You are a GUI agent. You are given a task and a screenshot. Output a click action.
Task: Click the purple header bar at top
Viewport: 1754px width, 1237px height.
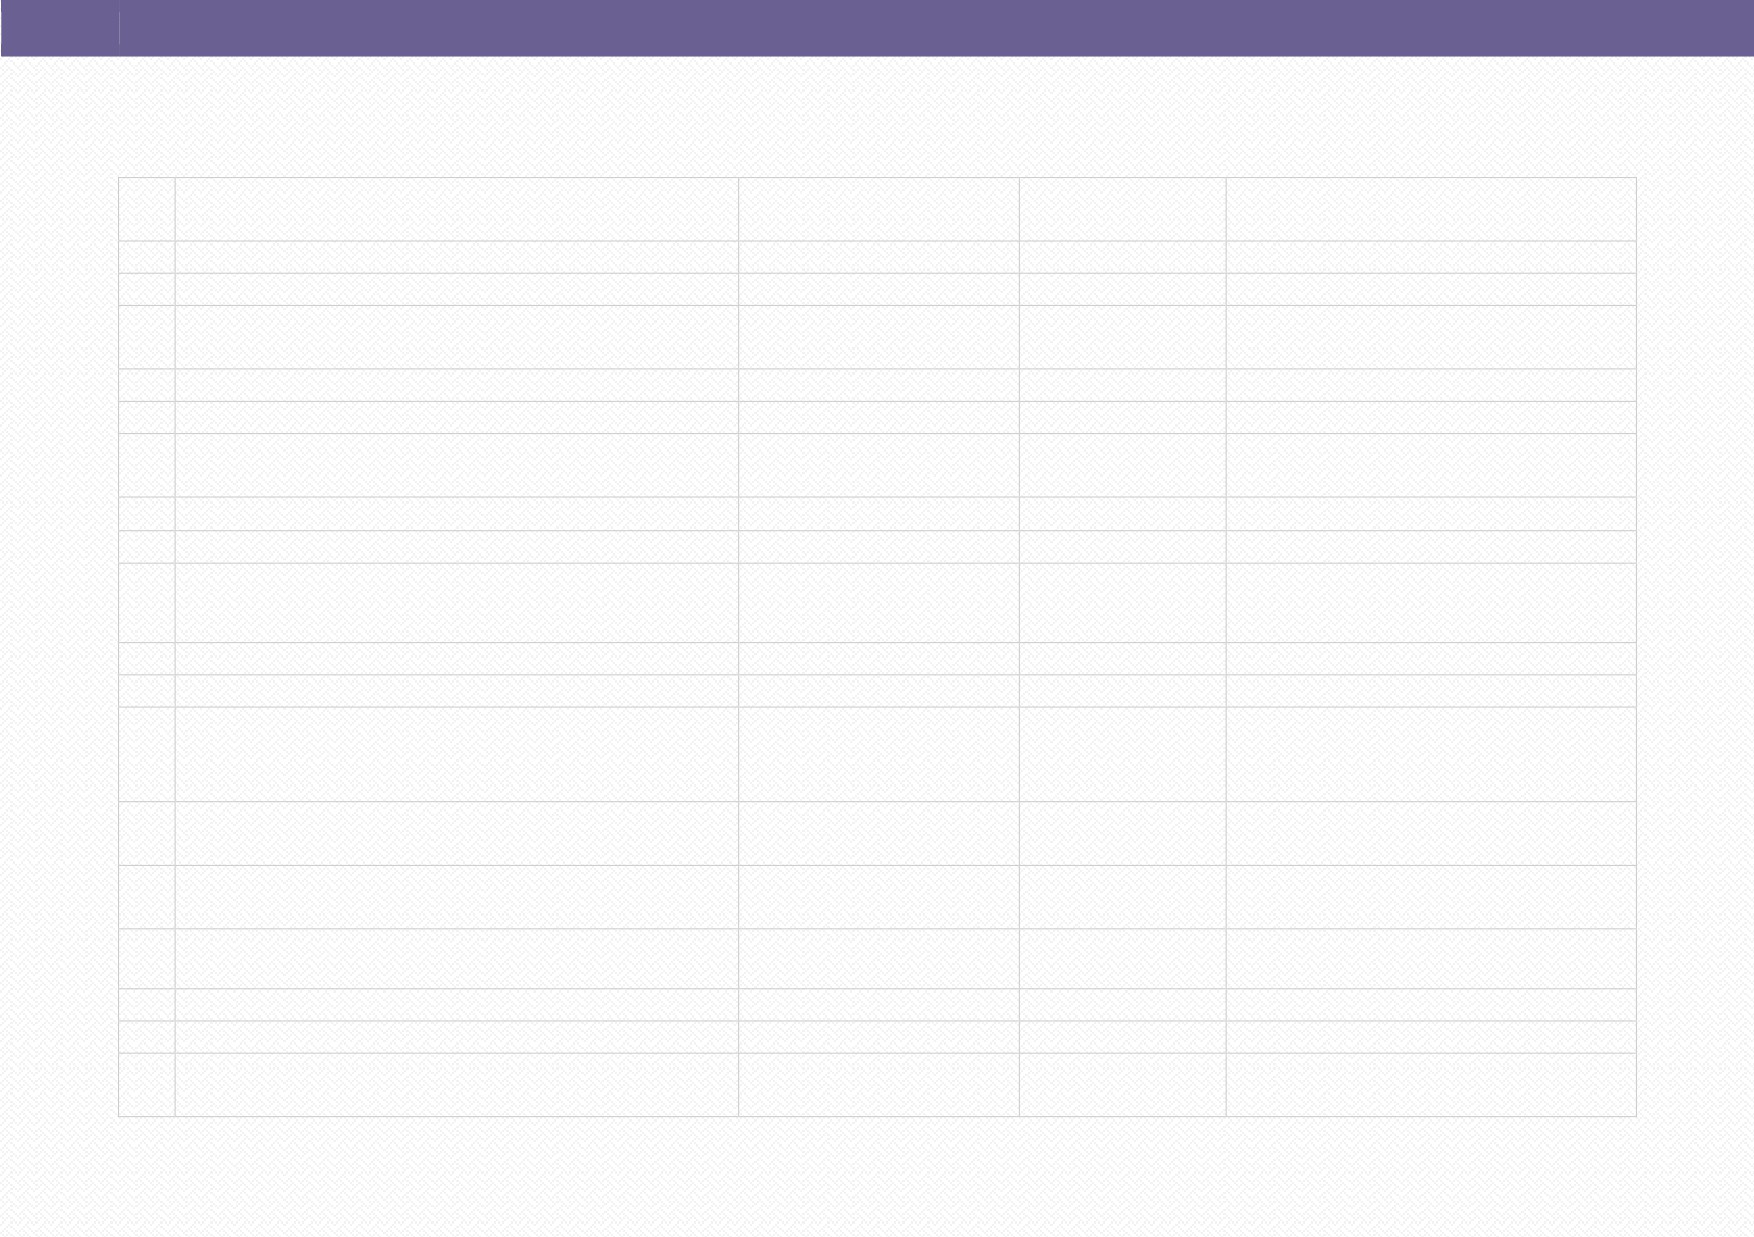point(877,28)
